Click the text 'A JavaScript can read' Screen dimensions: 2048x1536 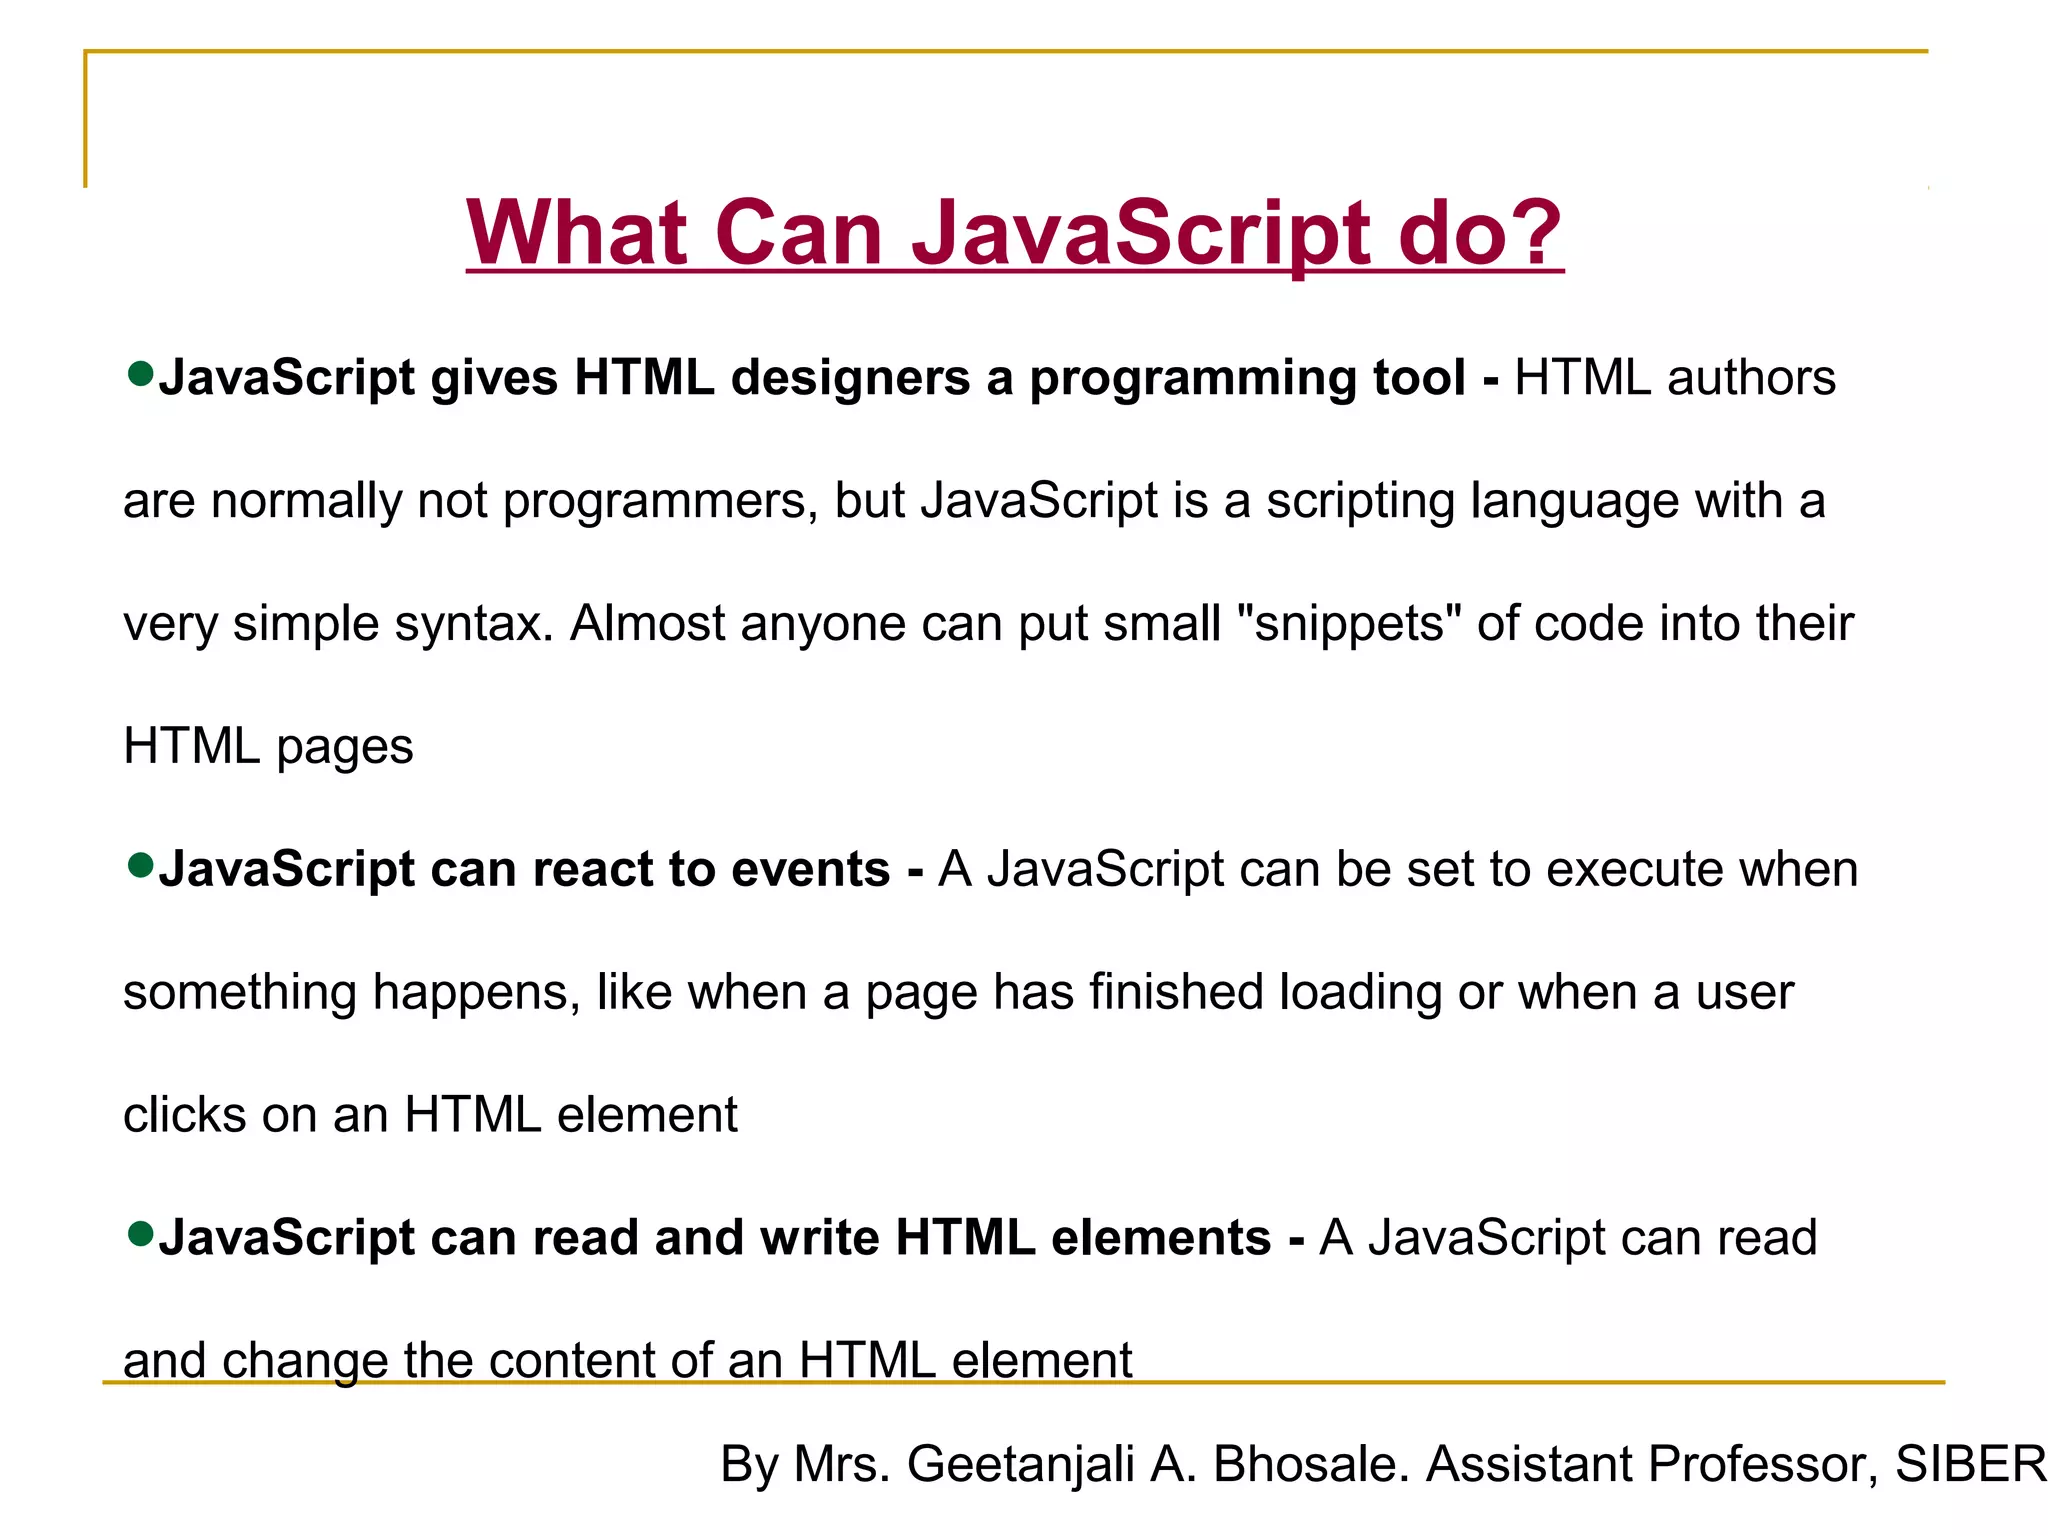point(1568,1237)
